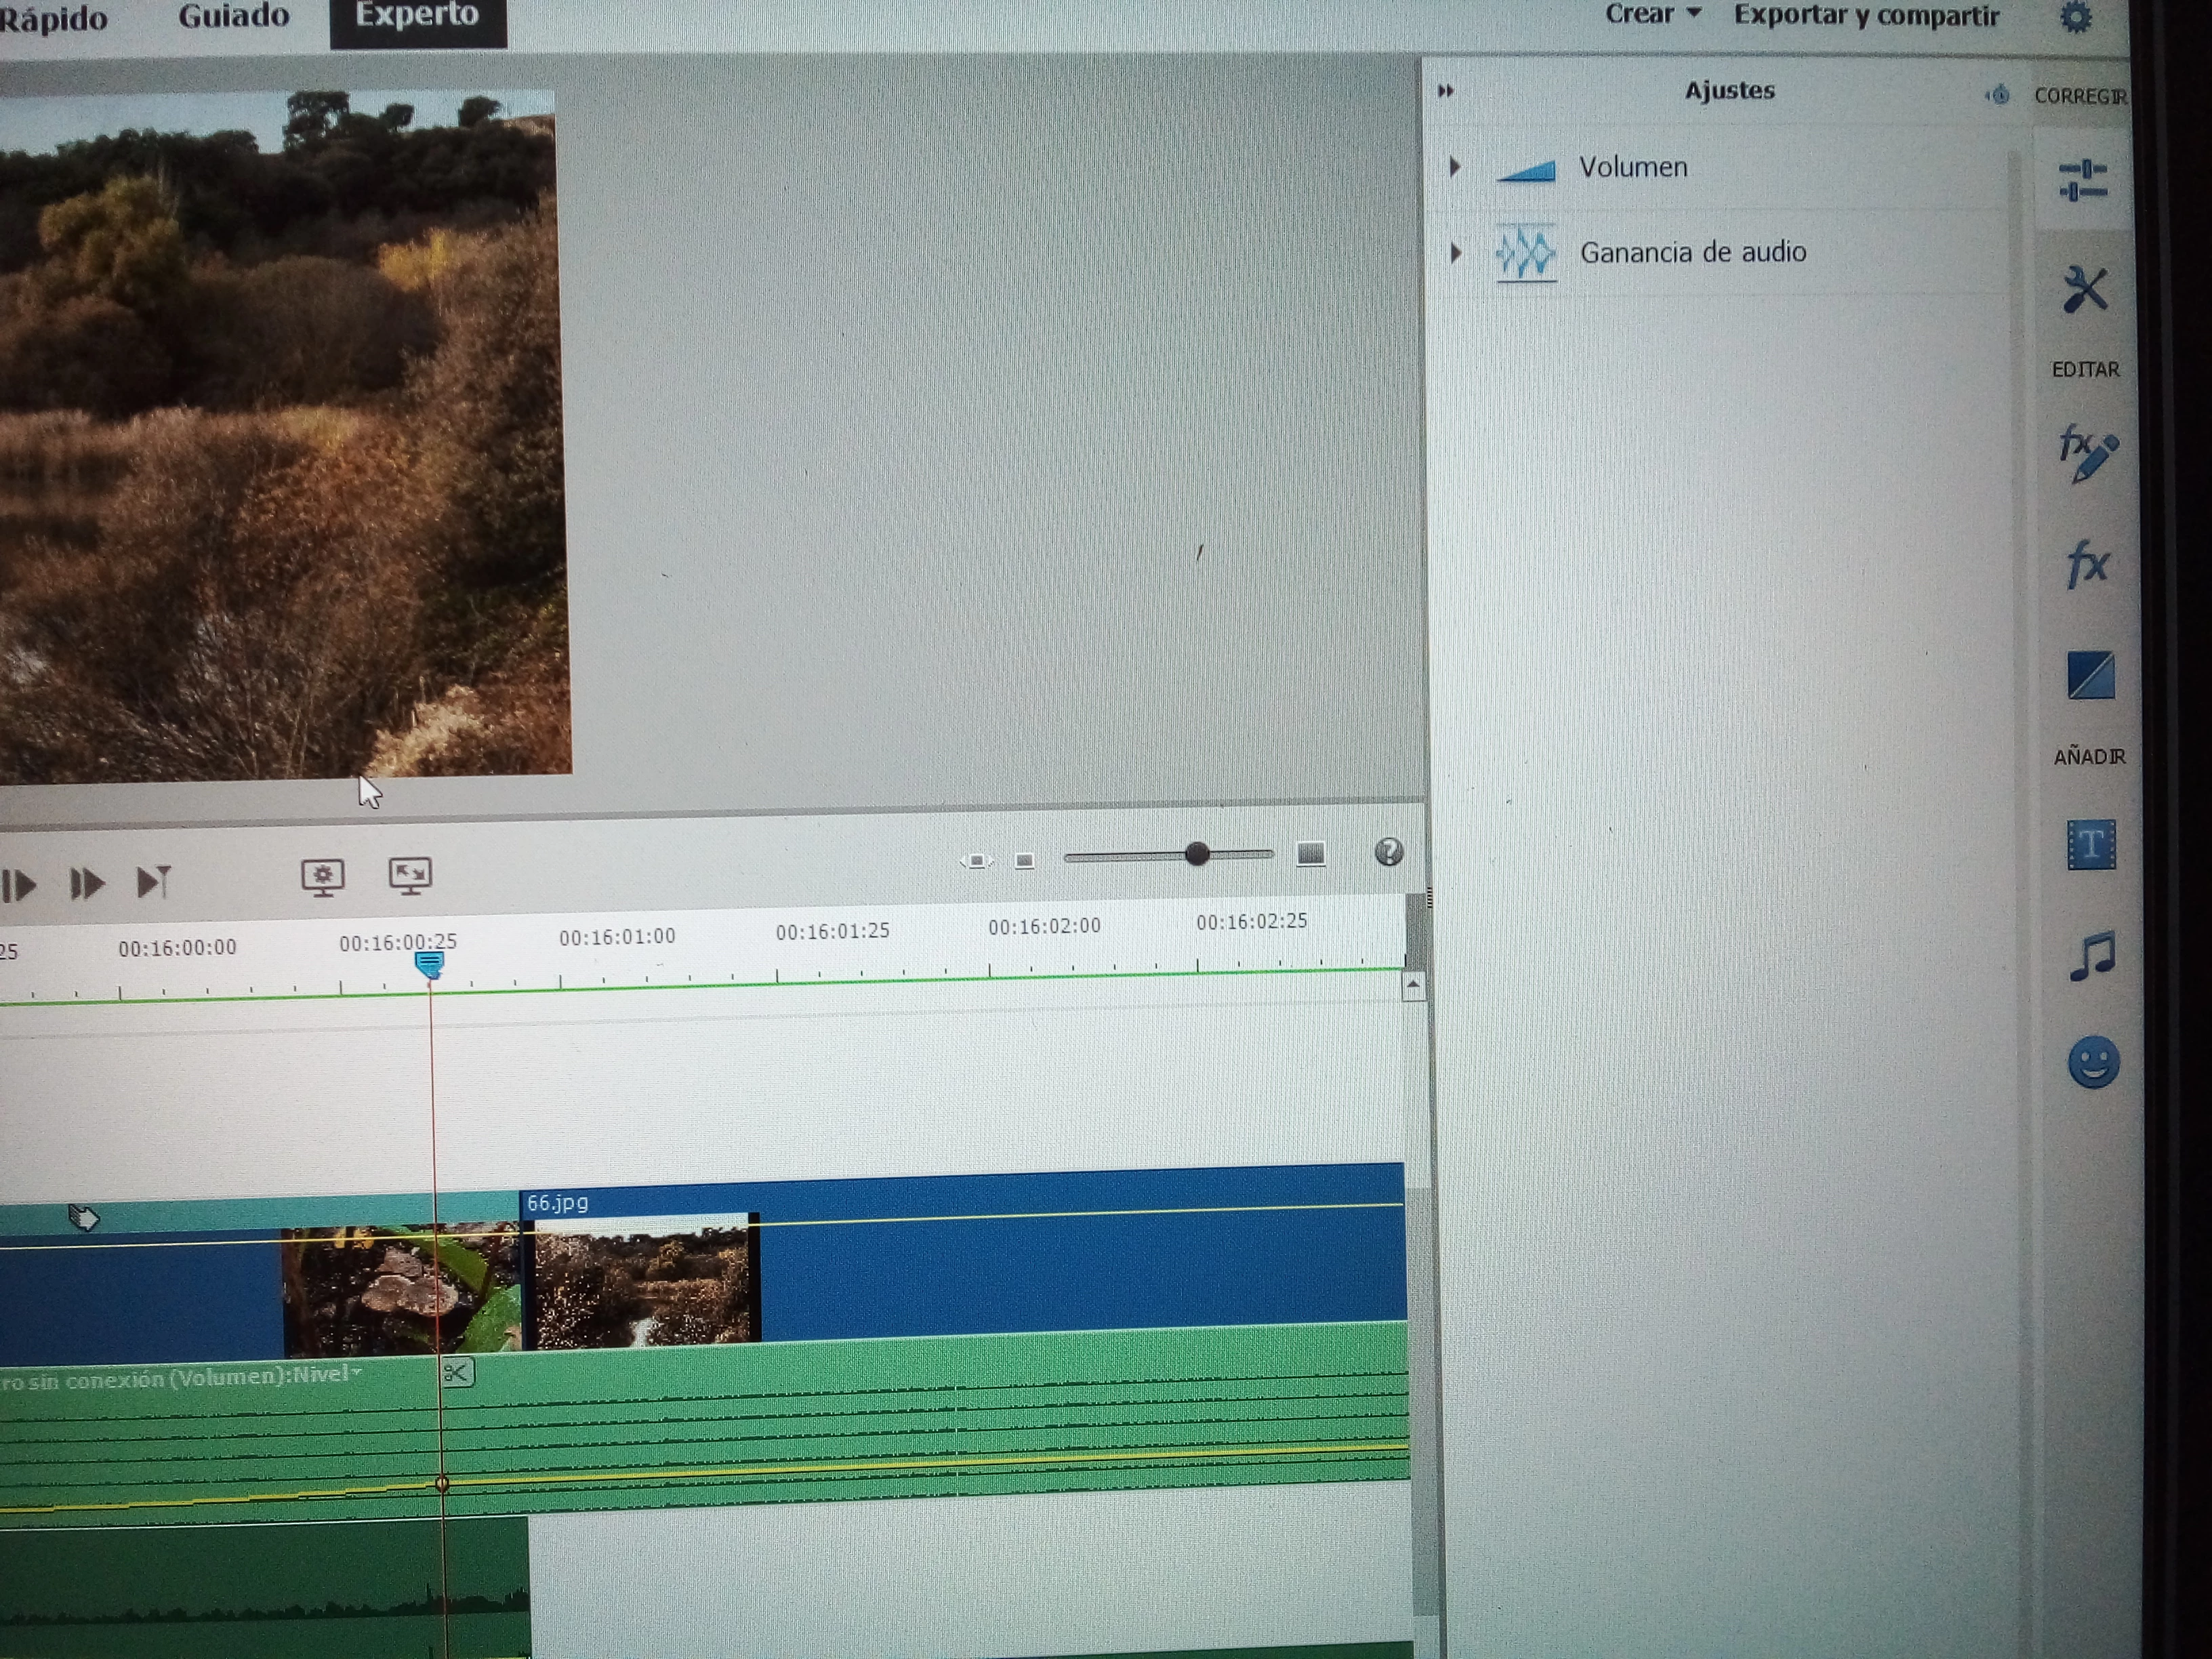Viewport: 2212px width, 1659px height.
Task: Open the Titles and Text icon
Action: [2091, 846]
